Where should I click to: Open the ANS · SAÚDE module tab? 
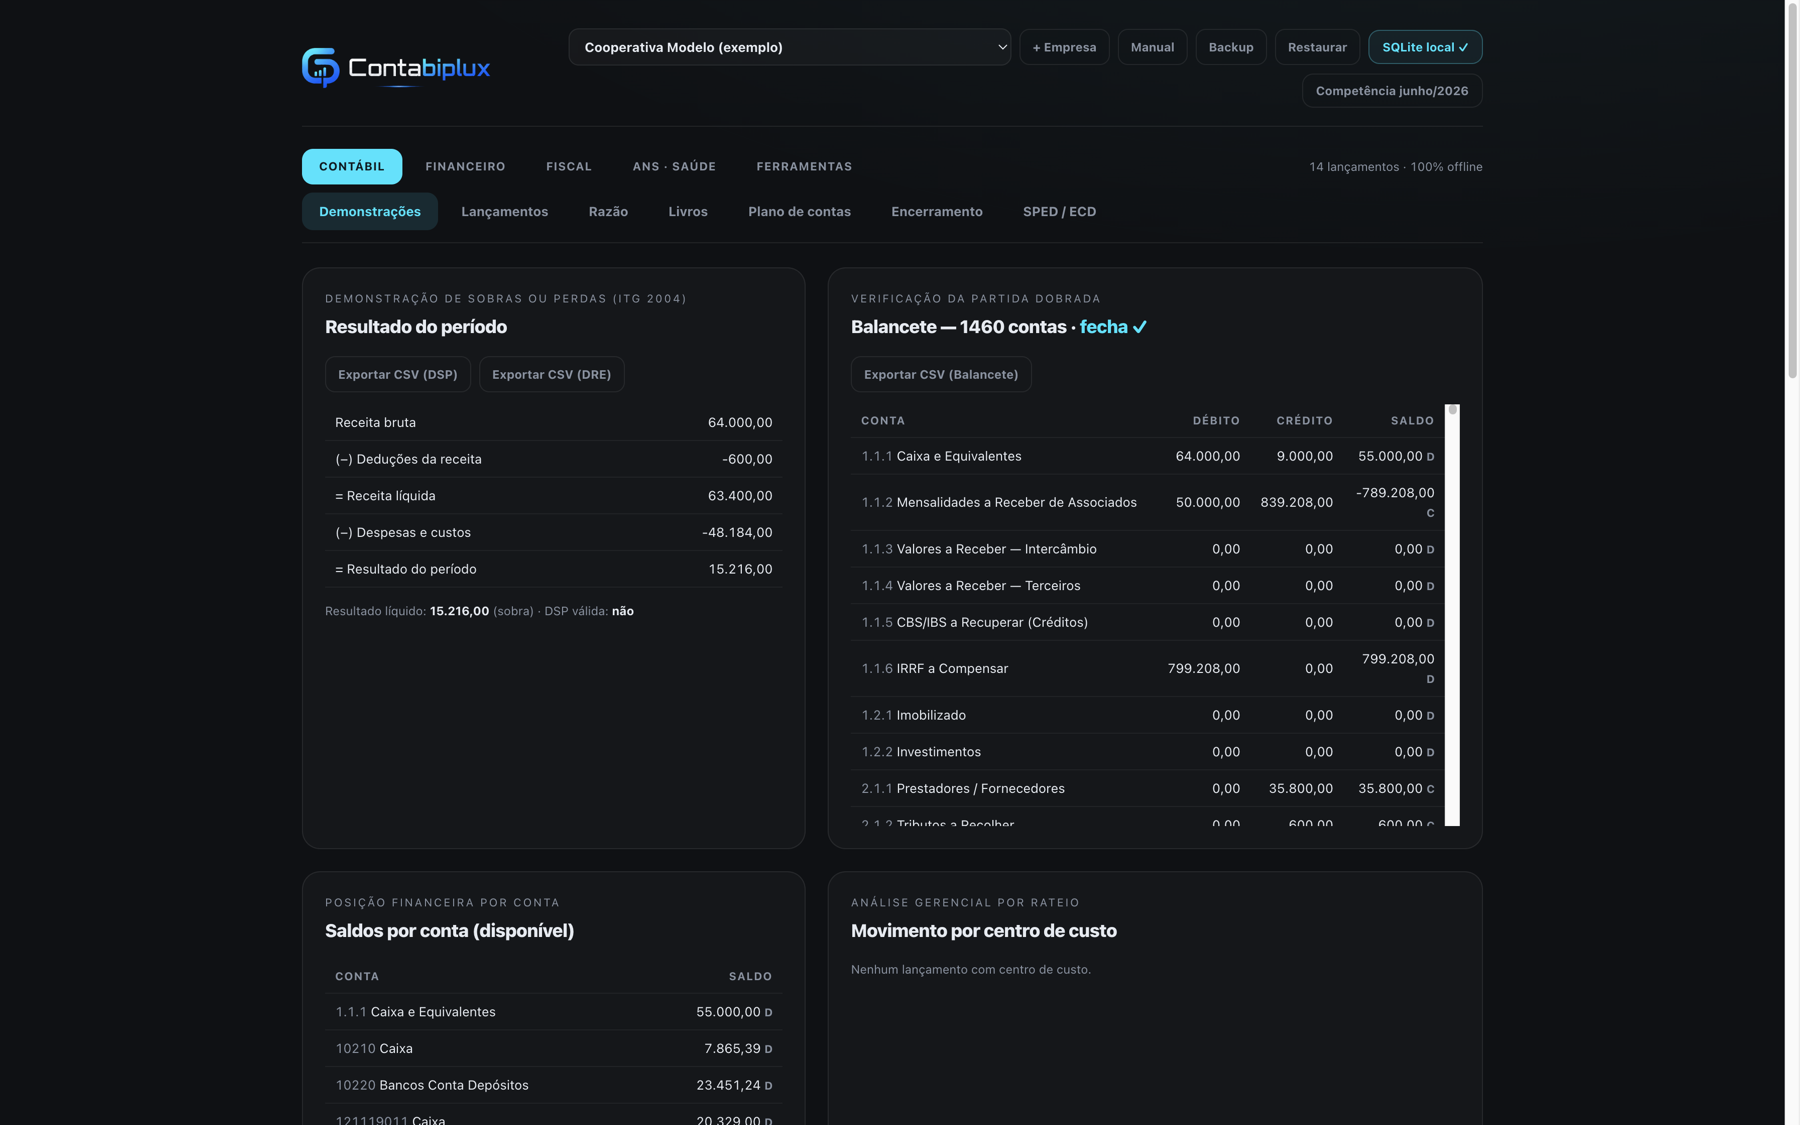click(x=674, y=166)
